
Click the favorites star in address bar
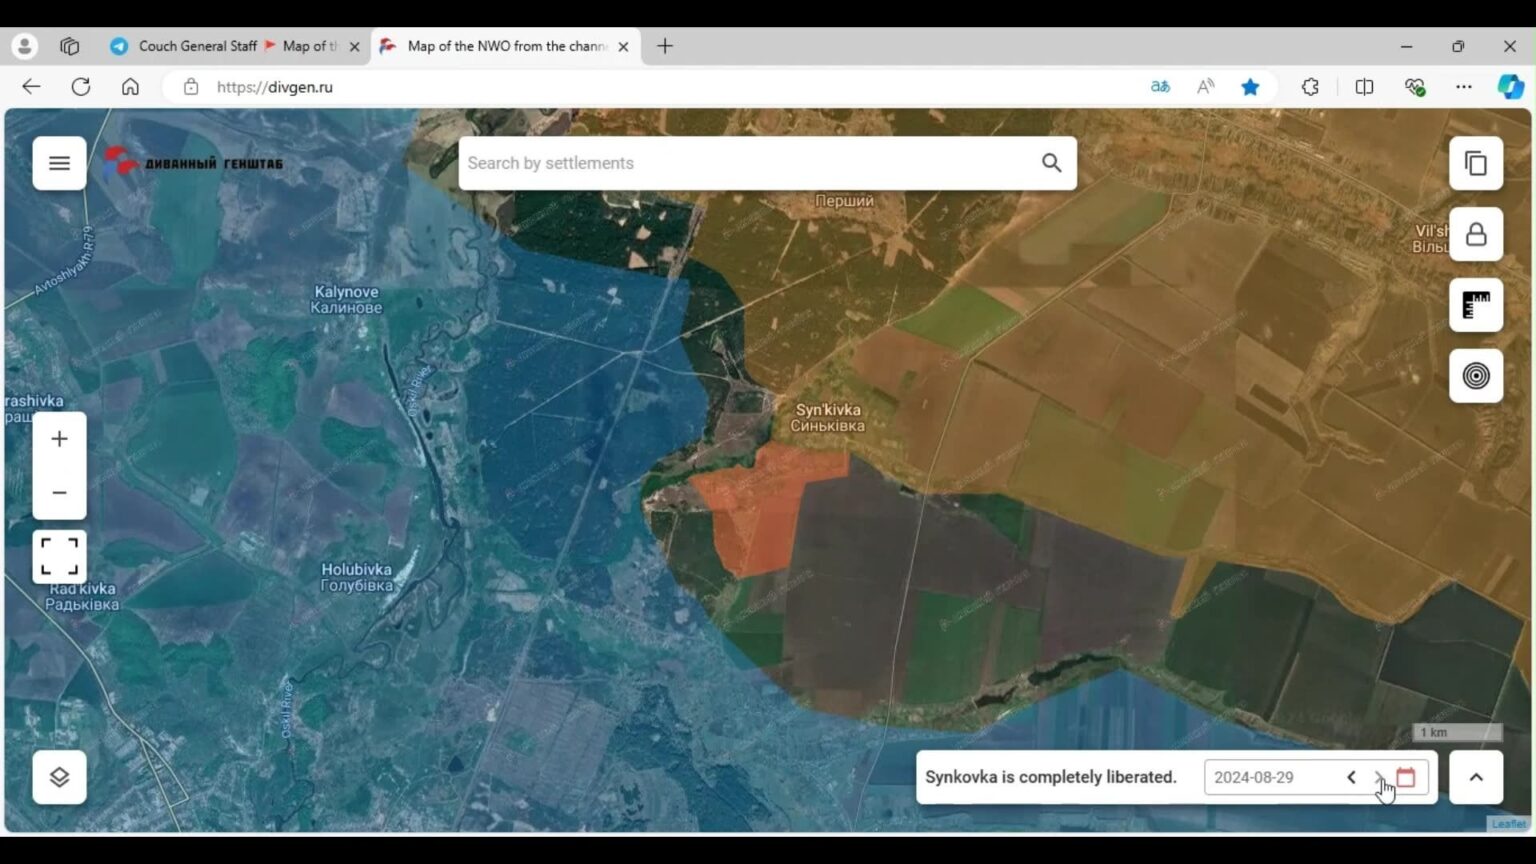click(1250, 87)
